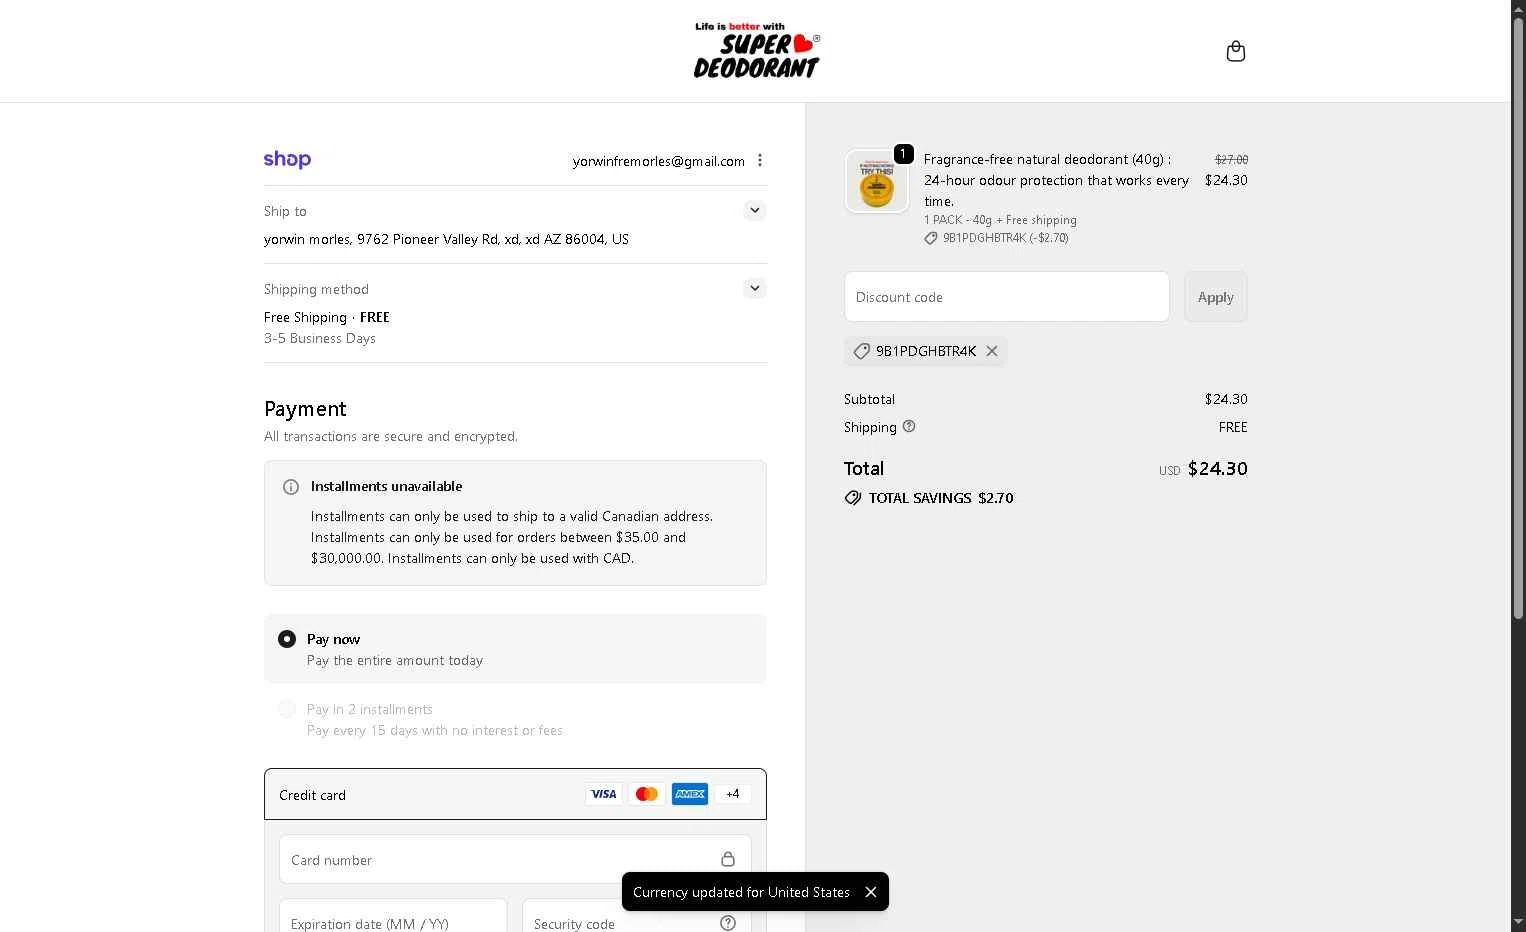Click the installments info icon
The image size is (1526, 932).
pos(291,487)
